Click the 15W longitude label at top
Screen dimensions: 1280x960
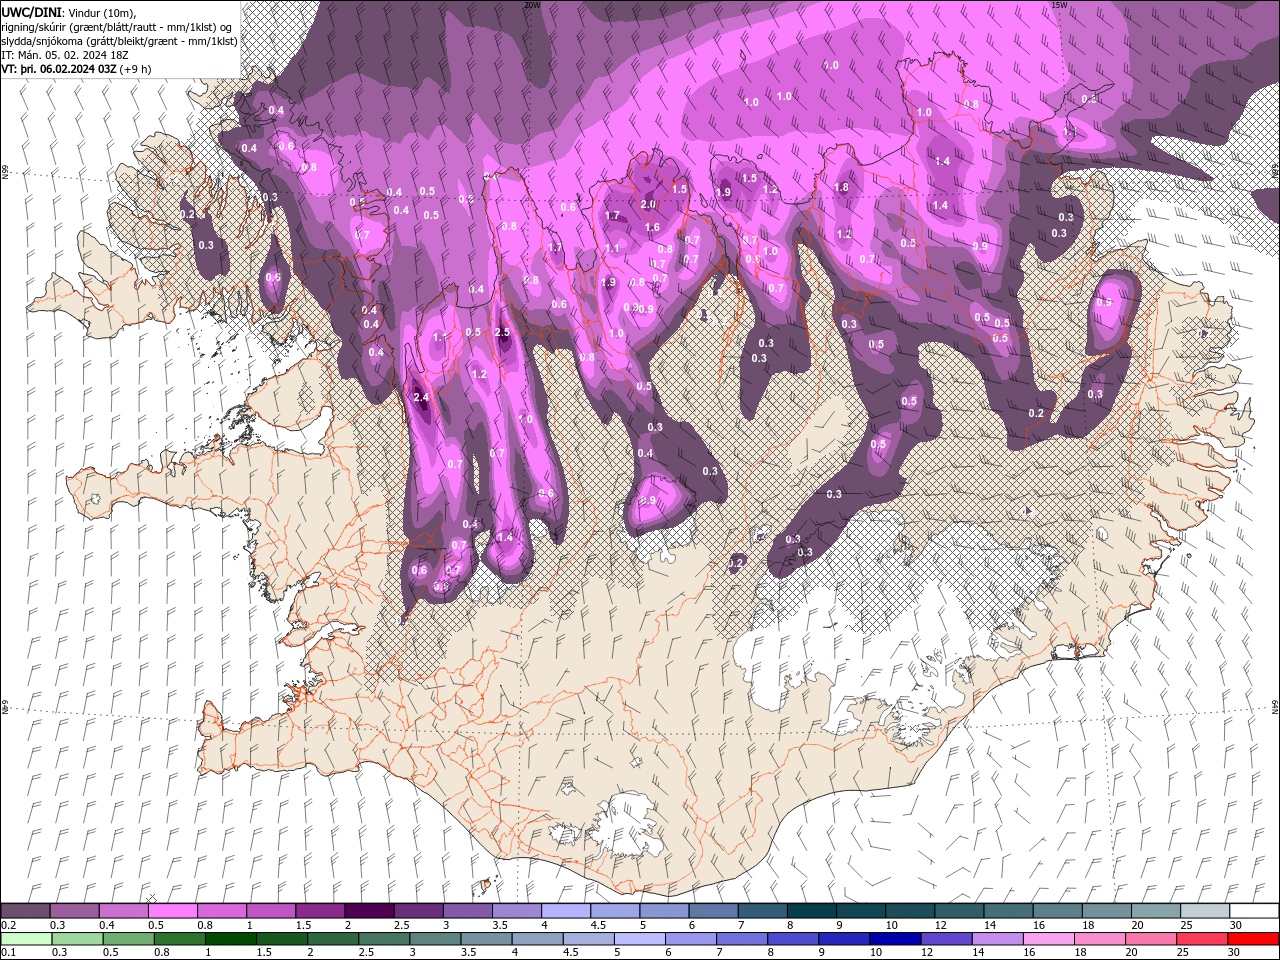[x=1059, y=5]
